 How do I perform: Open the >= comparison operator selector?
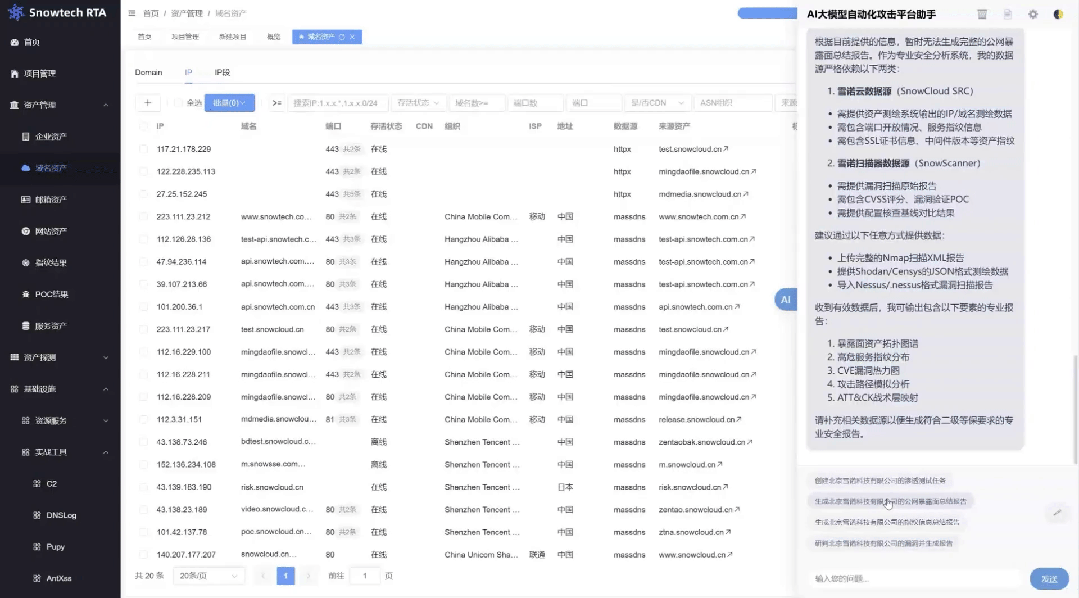(277, 103)
